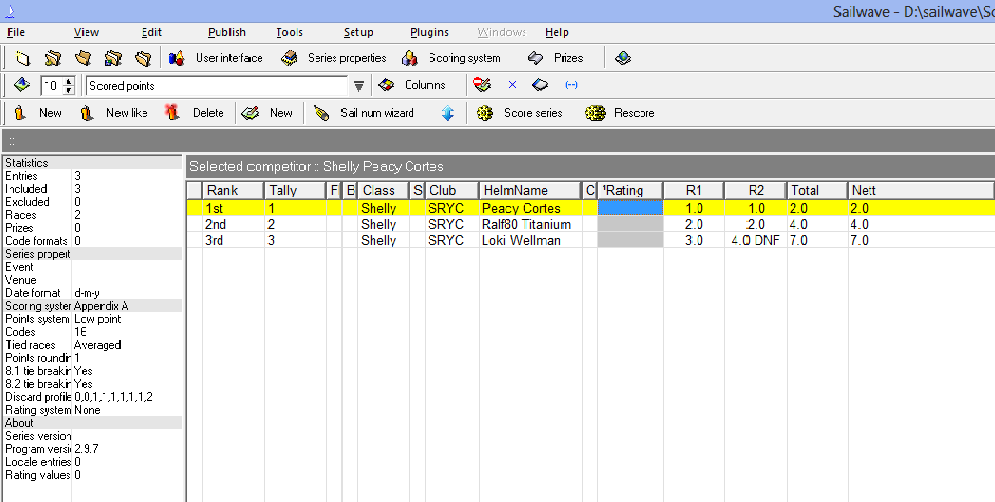Click the font size spinner arrows

coord(68,86)
